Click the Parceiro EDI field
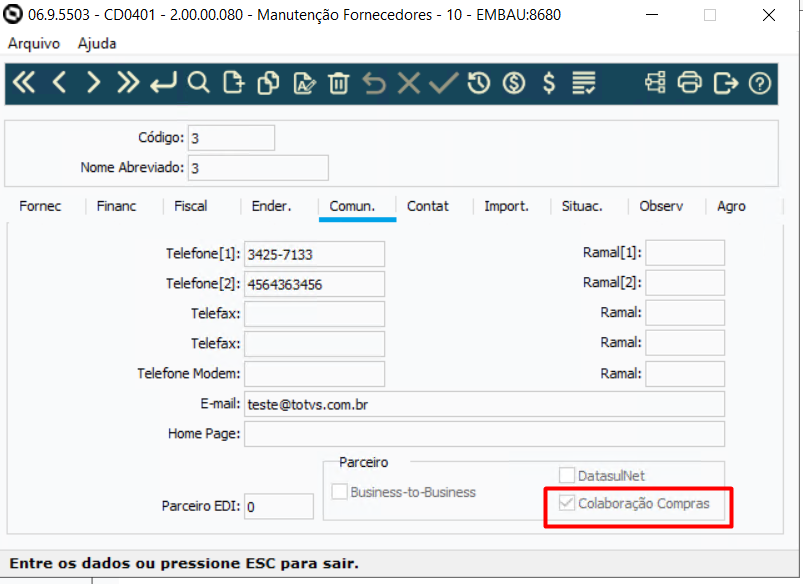This screenshot has height=584, width=803. [279, 506]
